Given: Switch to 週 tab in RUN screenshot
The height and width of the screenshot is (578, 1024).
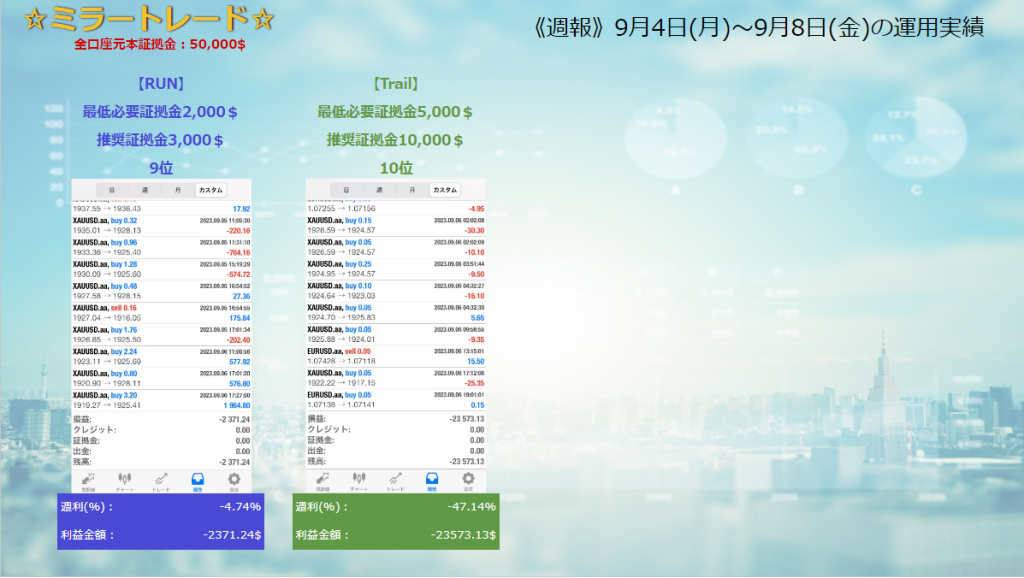Looking at the screenshot, I should click(145, 190).
